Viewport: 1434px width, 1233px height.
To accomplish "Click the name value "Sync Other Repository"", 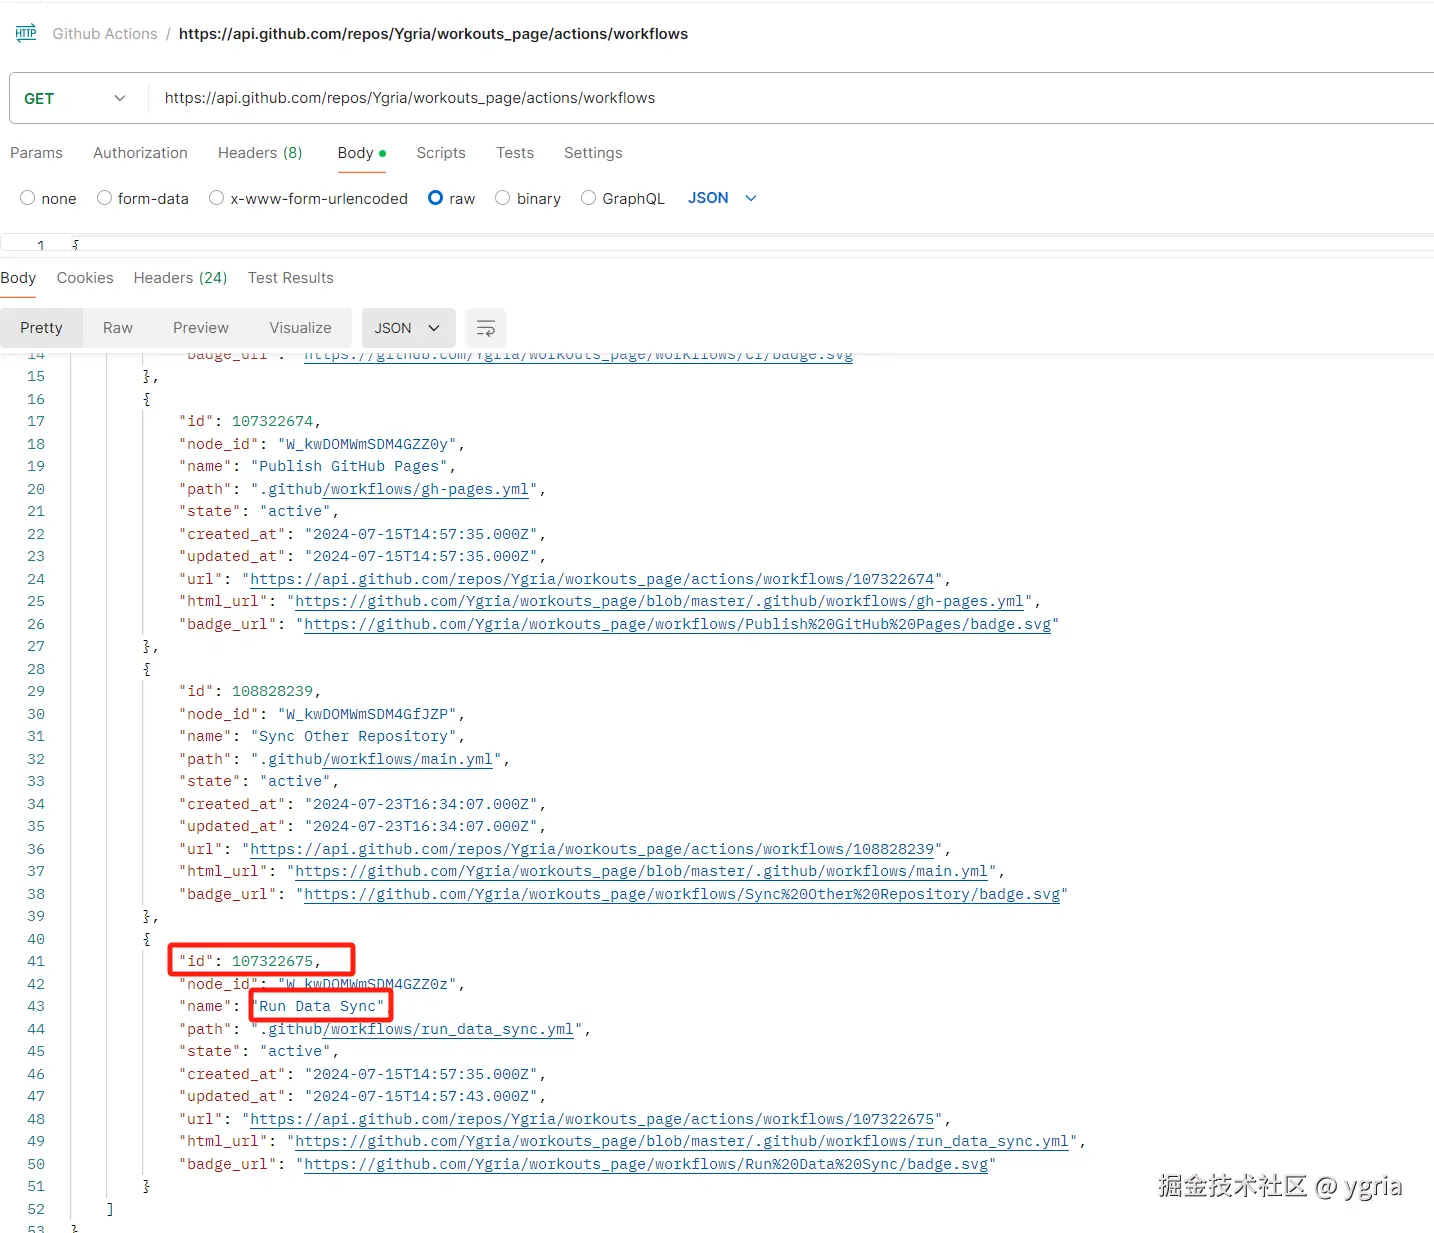I will click(354, 736).
